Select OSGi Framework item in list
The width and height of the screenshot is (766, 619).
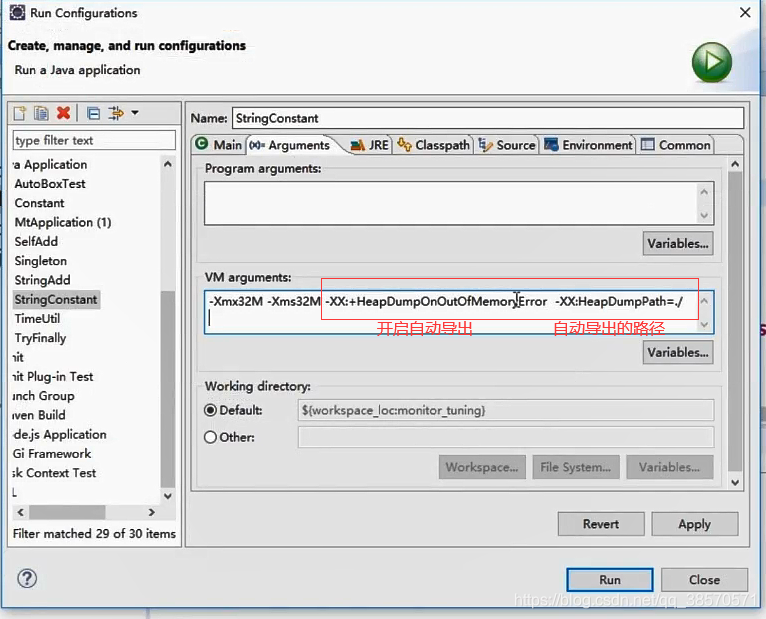pos(52,453)
